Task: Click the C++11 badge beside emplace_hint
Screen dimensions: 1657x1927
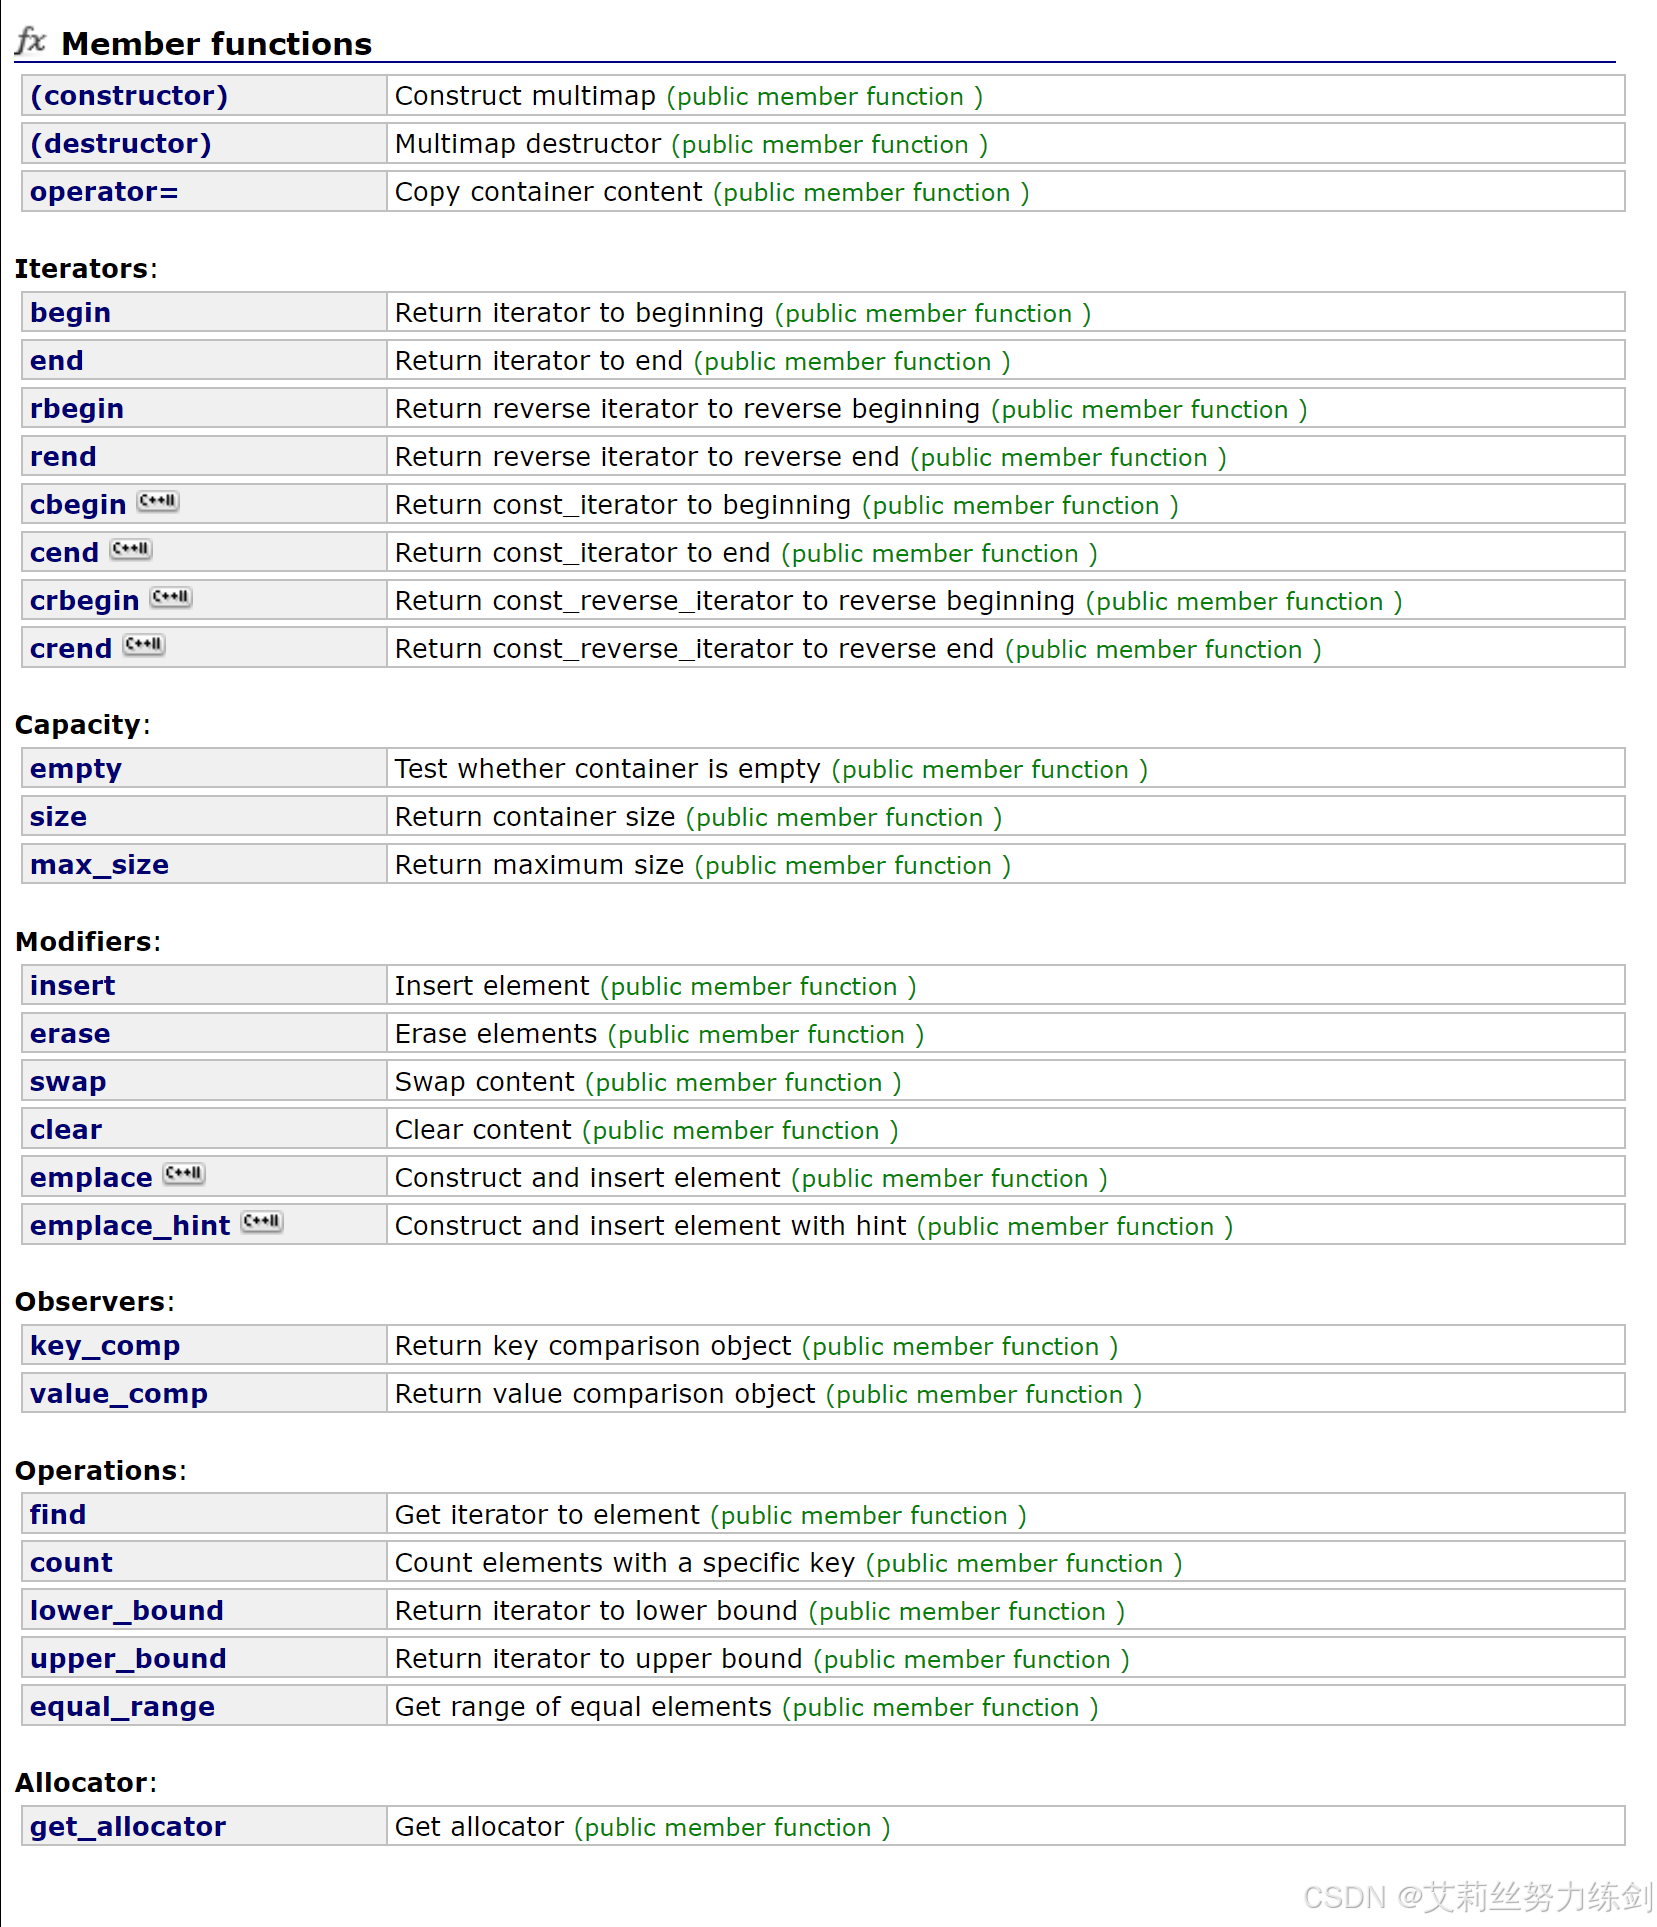Action: [x=262, y=1222]
